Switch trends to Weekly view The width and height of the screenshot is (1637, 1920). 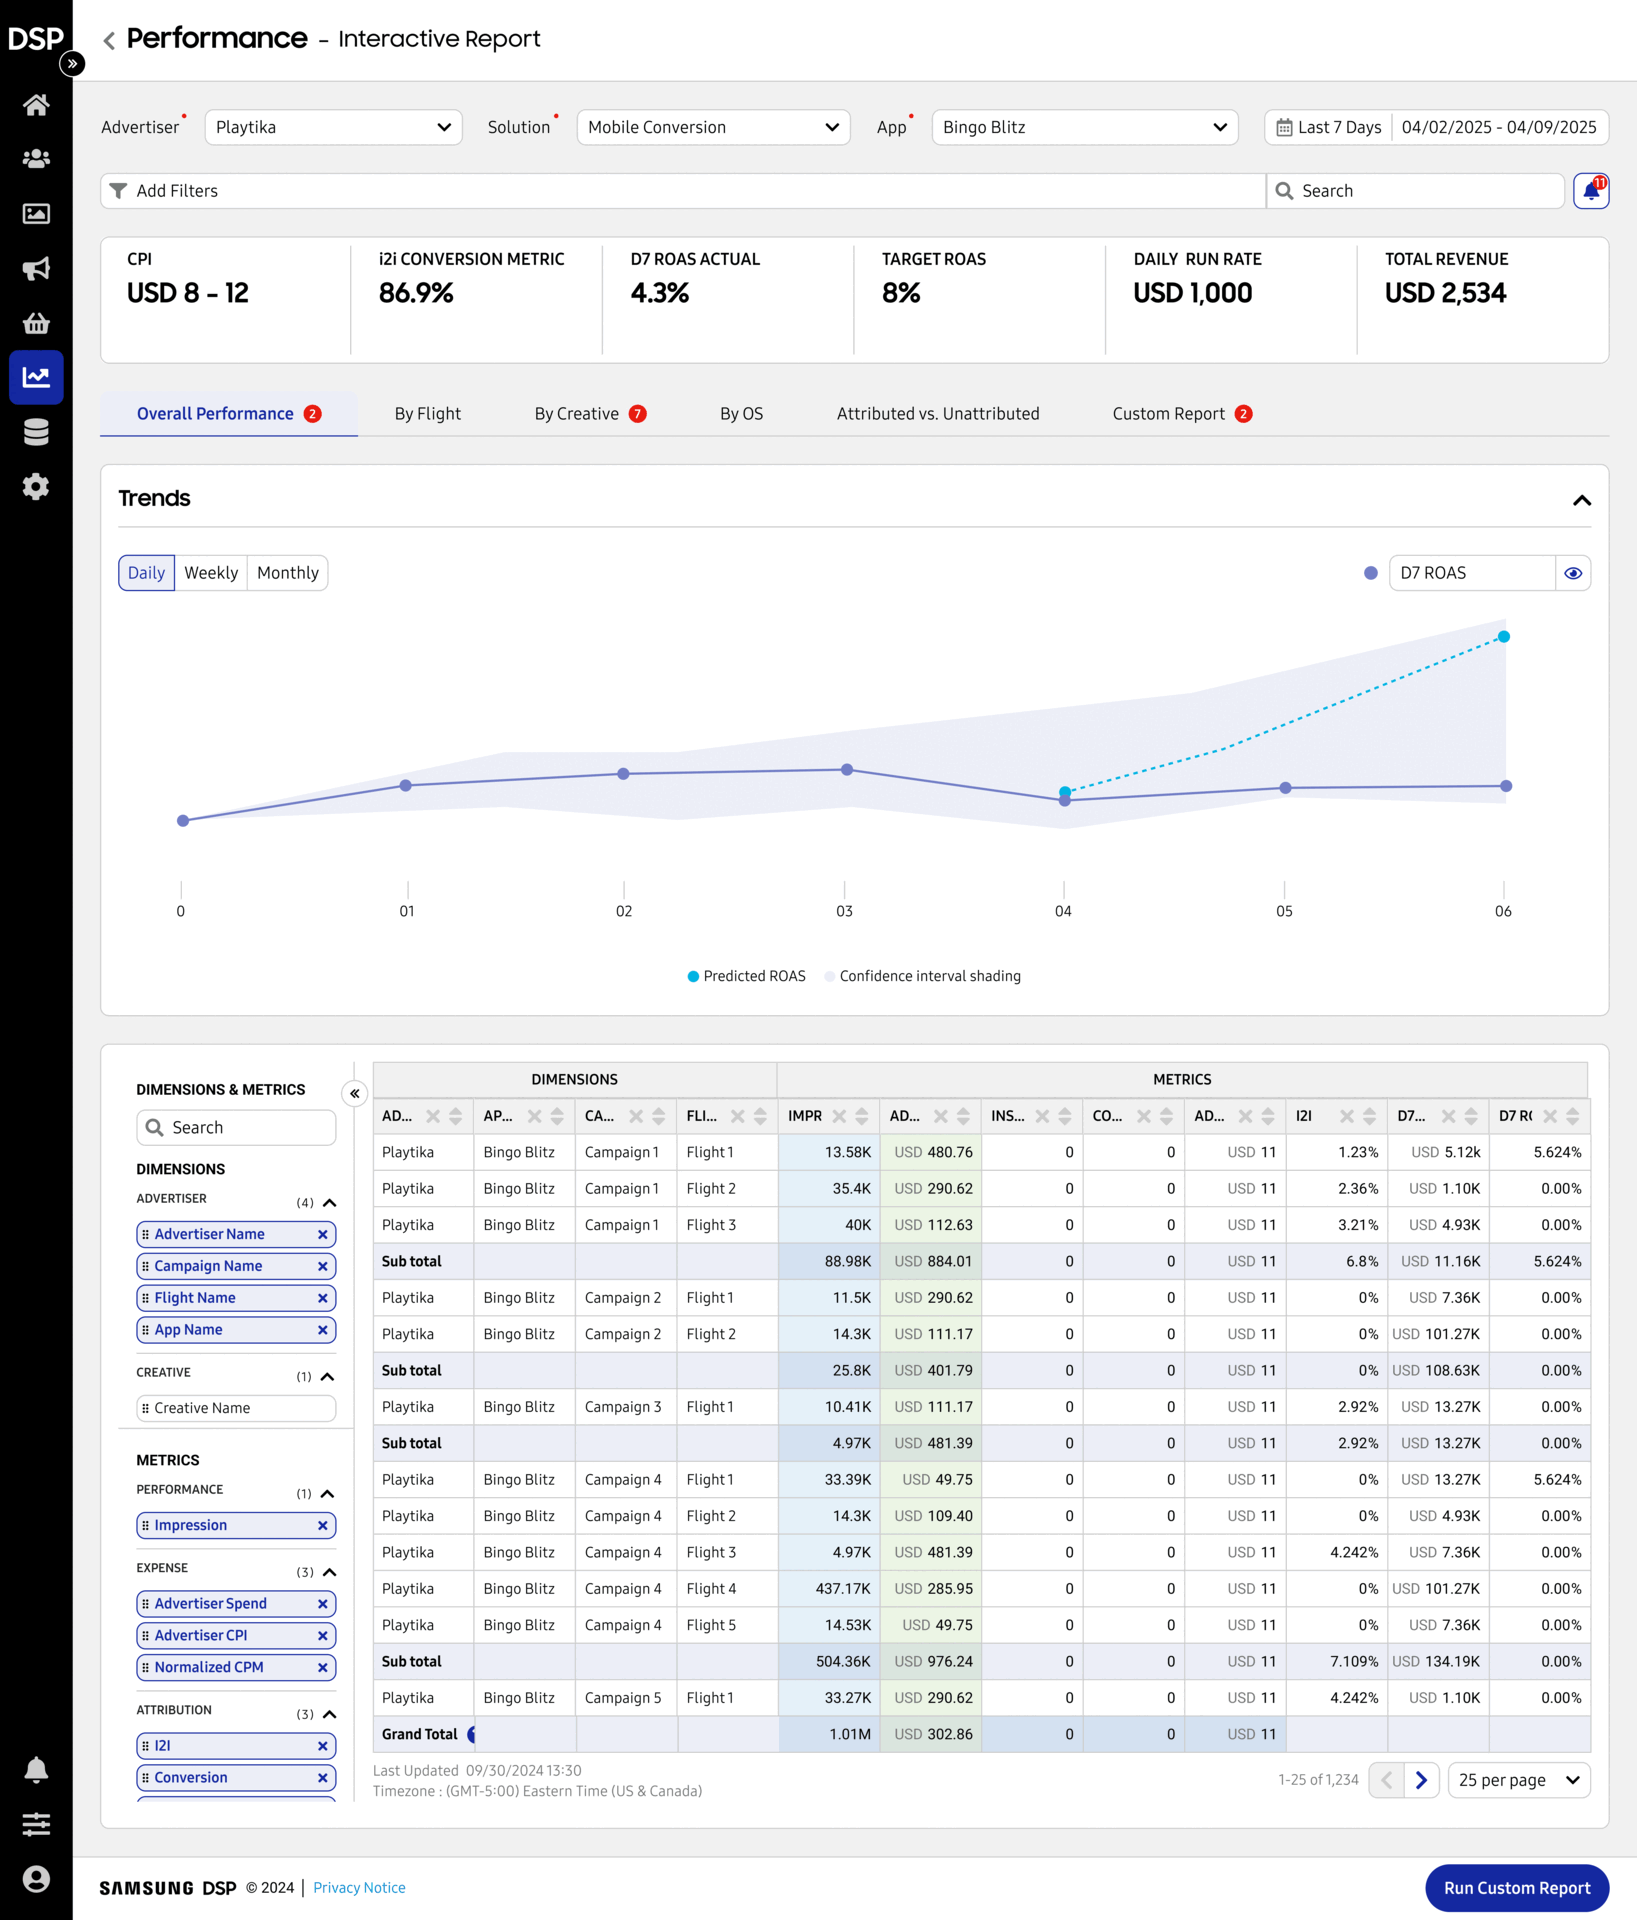(x=211, y=574)
